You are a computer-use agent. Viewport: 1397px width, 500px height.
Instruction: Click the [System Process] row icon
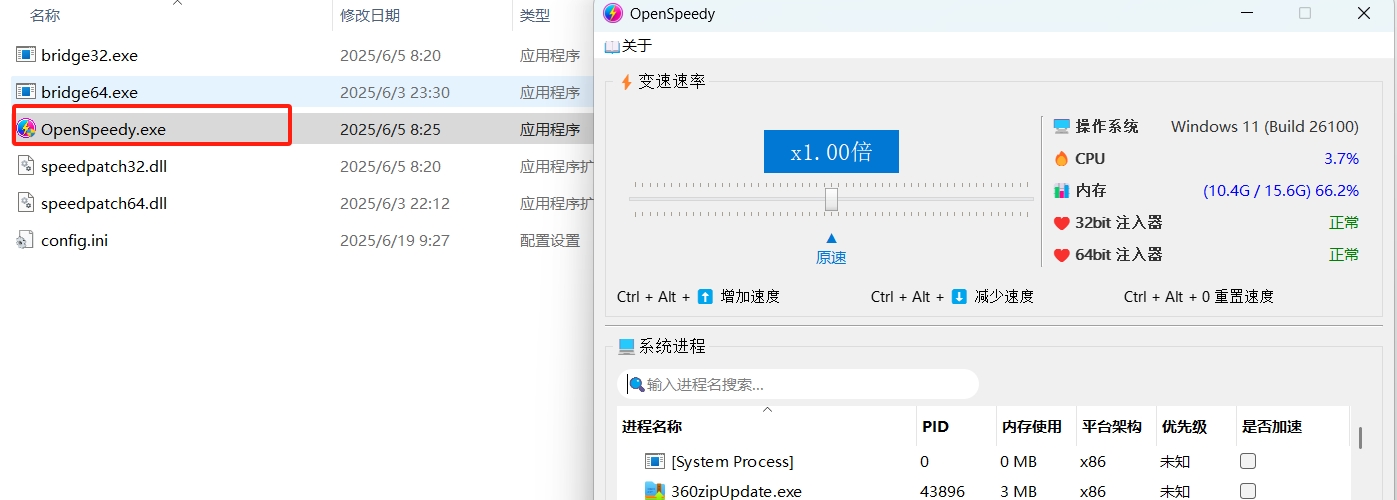click(x=655, y=461)
